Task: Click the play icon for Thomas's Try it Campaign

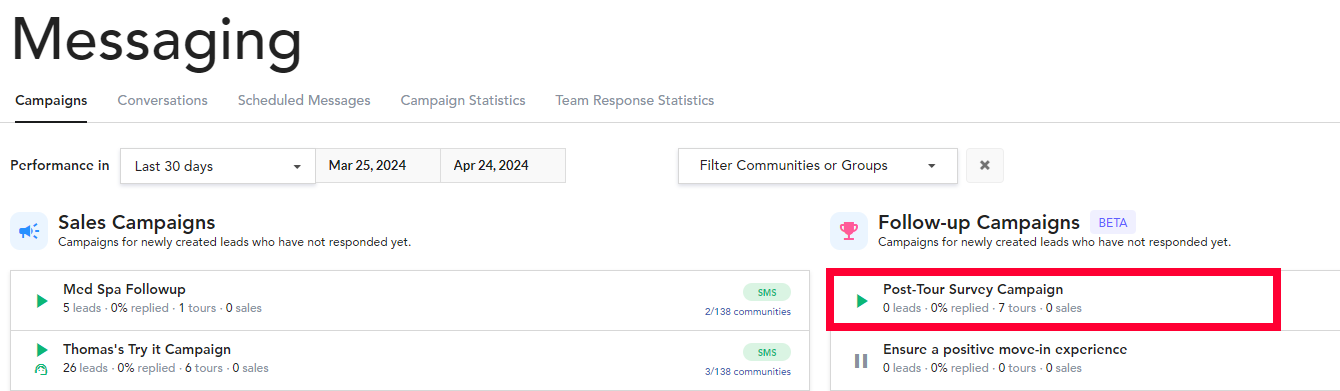Action: coord(42,350)
